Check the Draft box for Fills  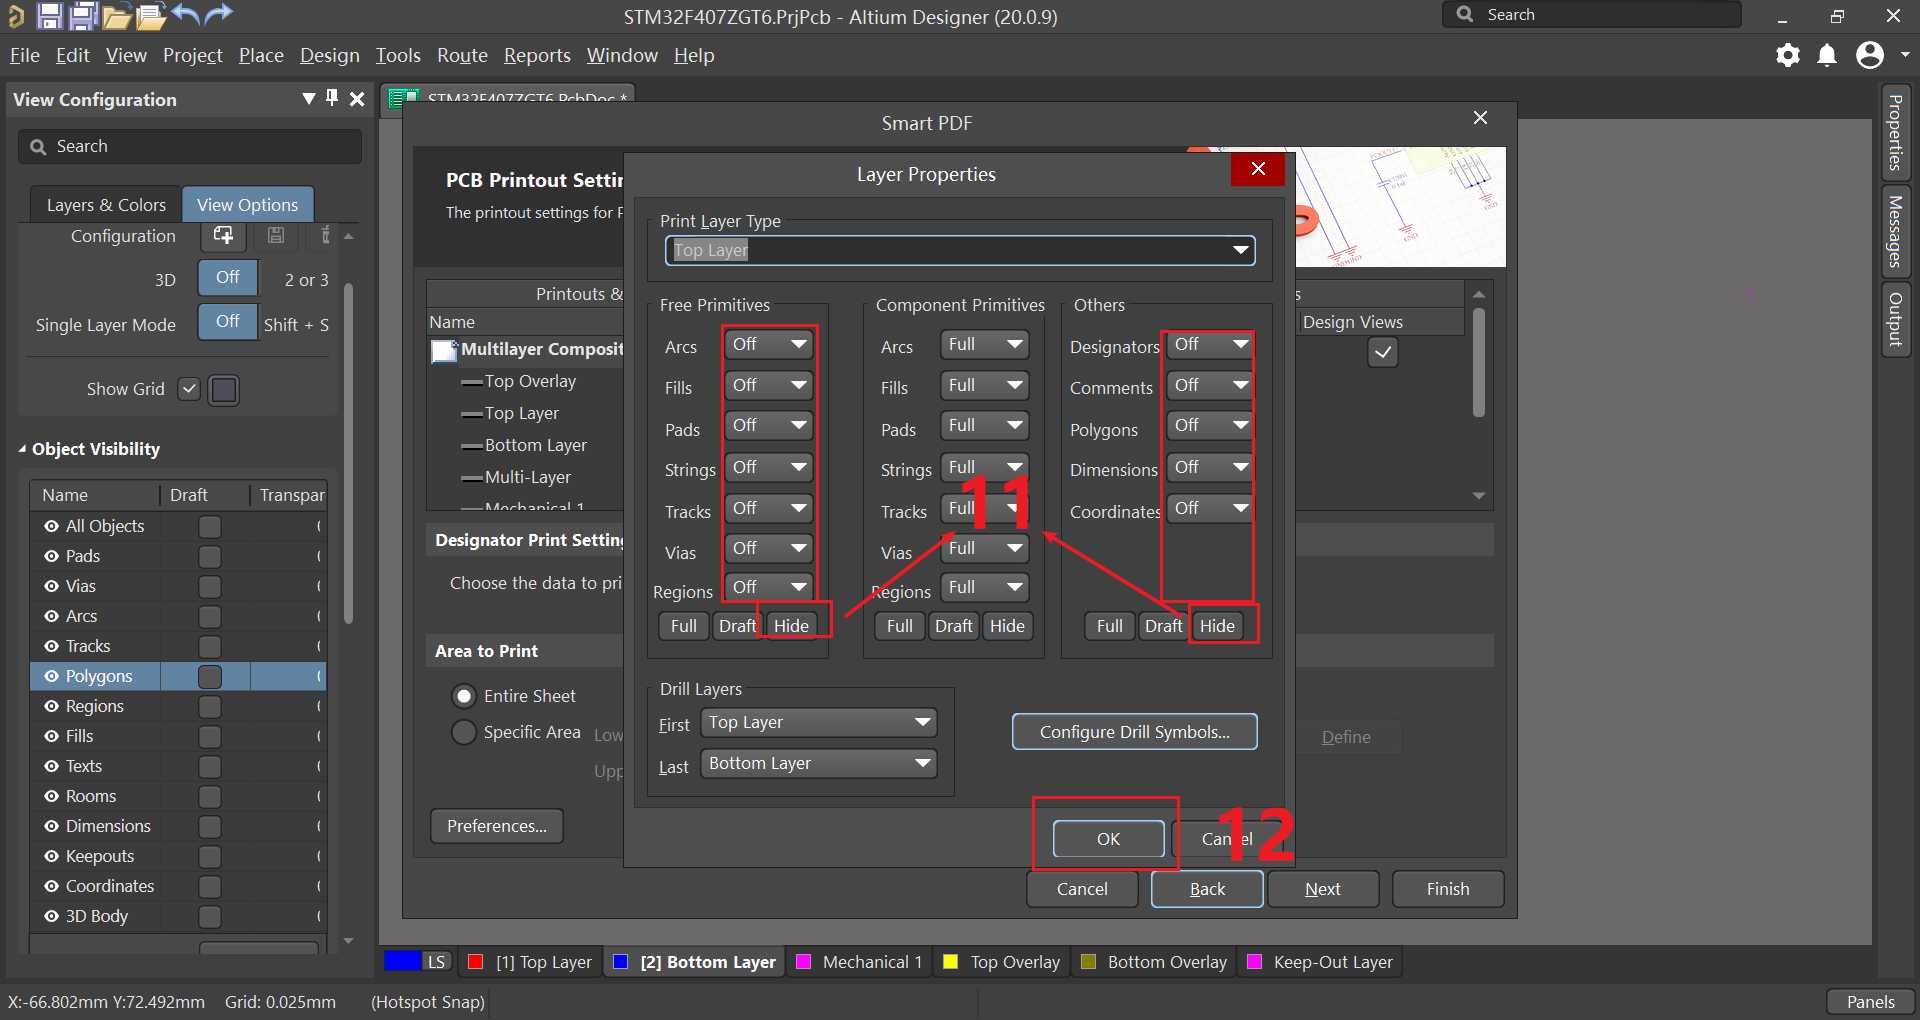point(210,737)
